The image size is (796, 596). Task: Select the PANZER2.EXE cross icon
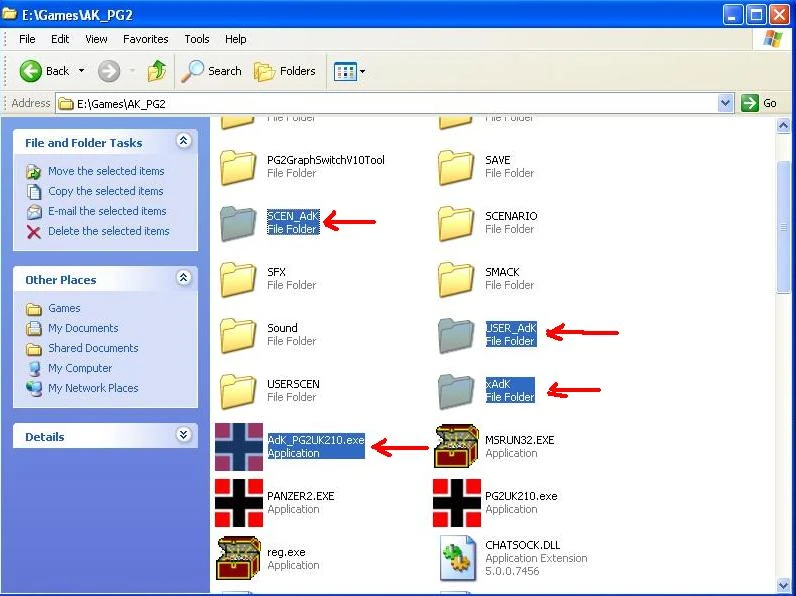(239, 503)
